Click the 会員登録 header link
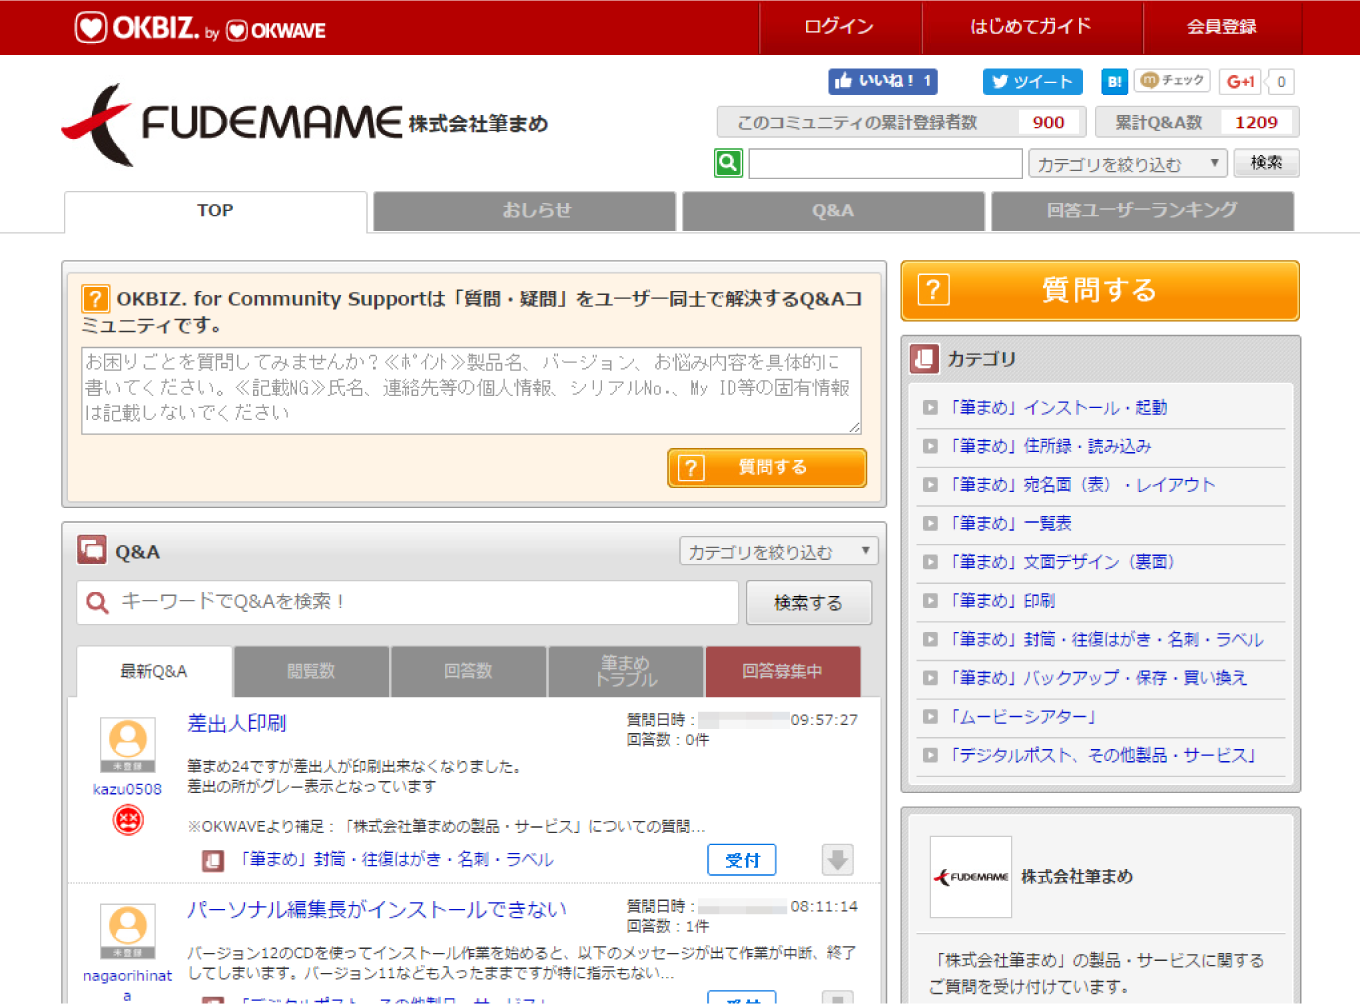This screenshot has height=1005, width=1360. point(1222,27)
